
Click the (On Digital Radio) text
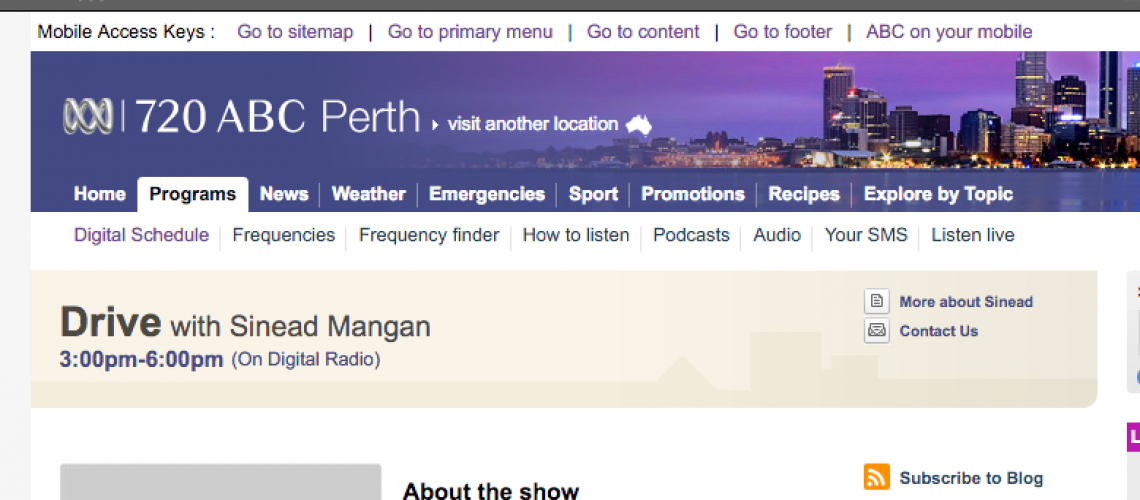306,360
